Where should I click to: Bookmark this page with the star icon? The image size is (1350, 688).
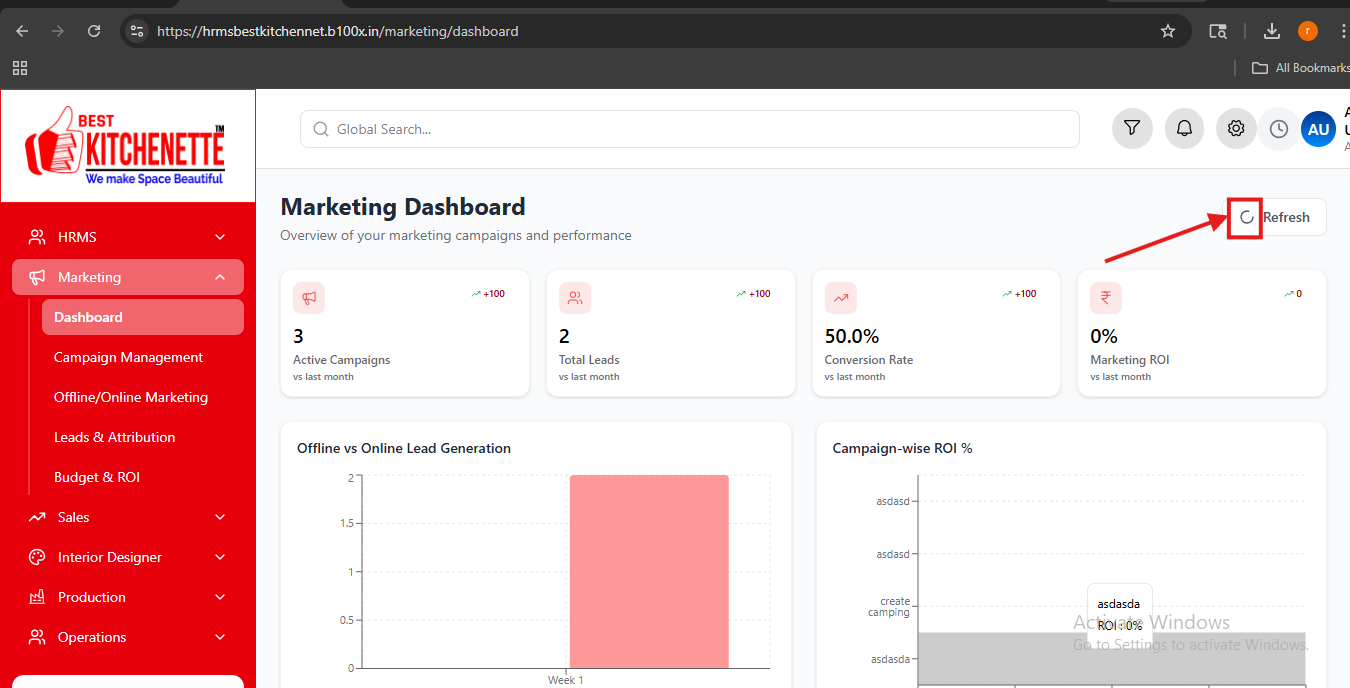pyautogui.click(x=1167, y=31)
